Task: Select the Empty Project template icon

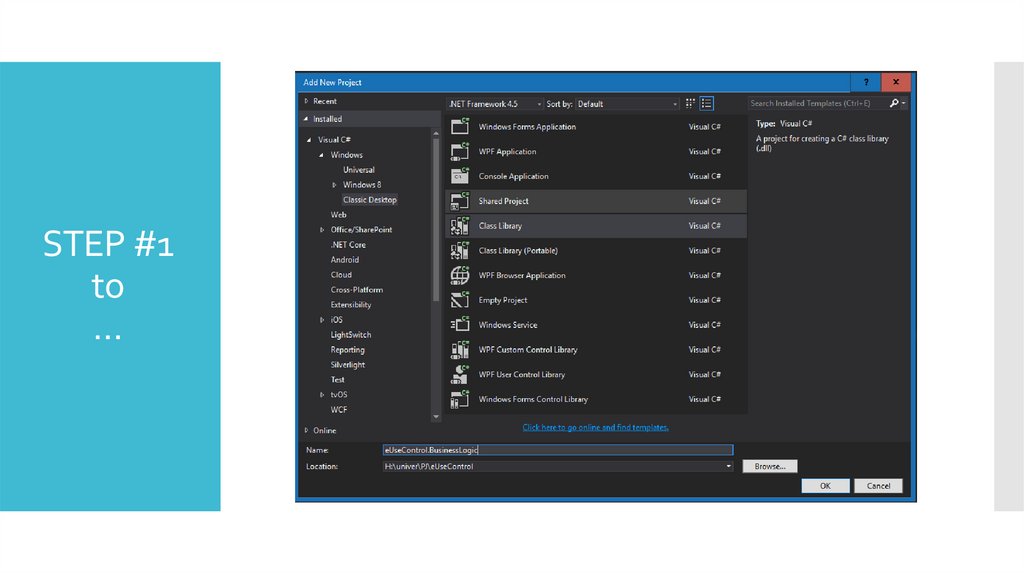Action: [x=460, y=300]
